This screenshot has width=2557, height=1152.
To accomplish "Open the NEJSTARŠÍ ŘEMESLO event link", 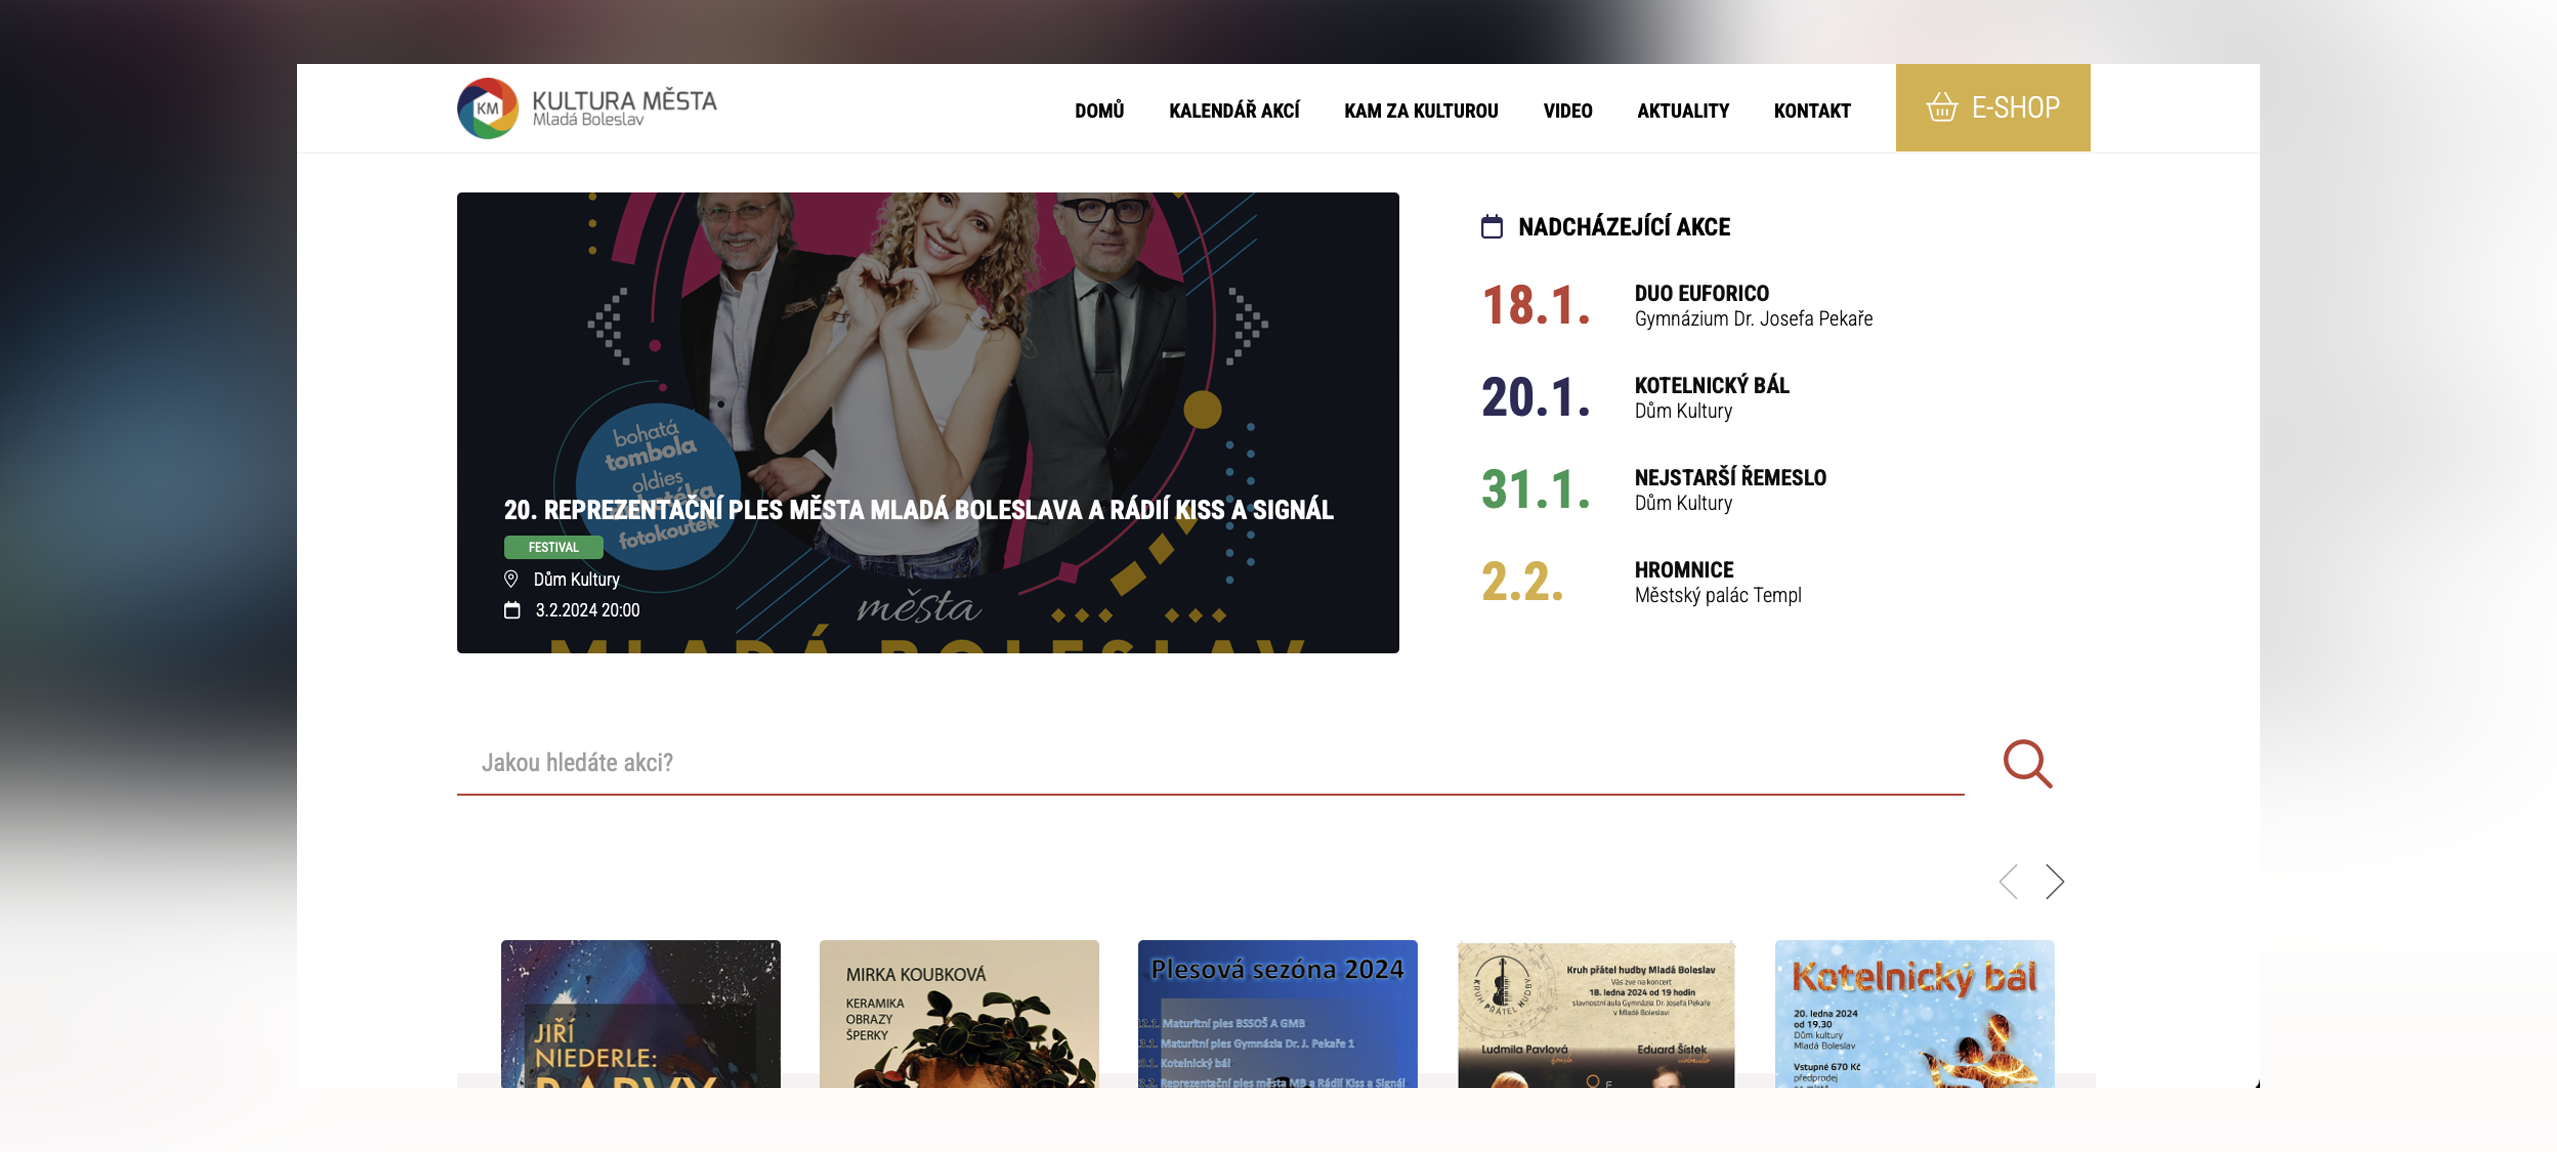I will (1730, 477).
